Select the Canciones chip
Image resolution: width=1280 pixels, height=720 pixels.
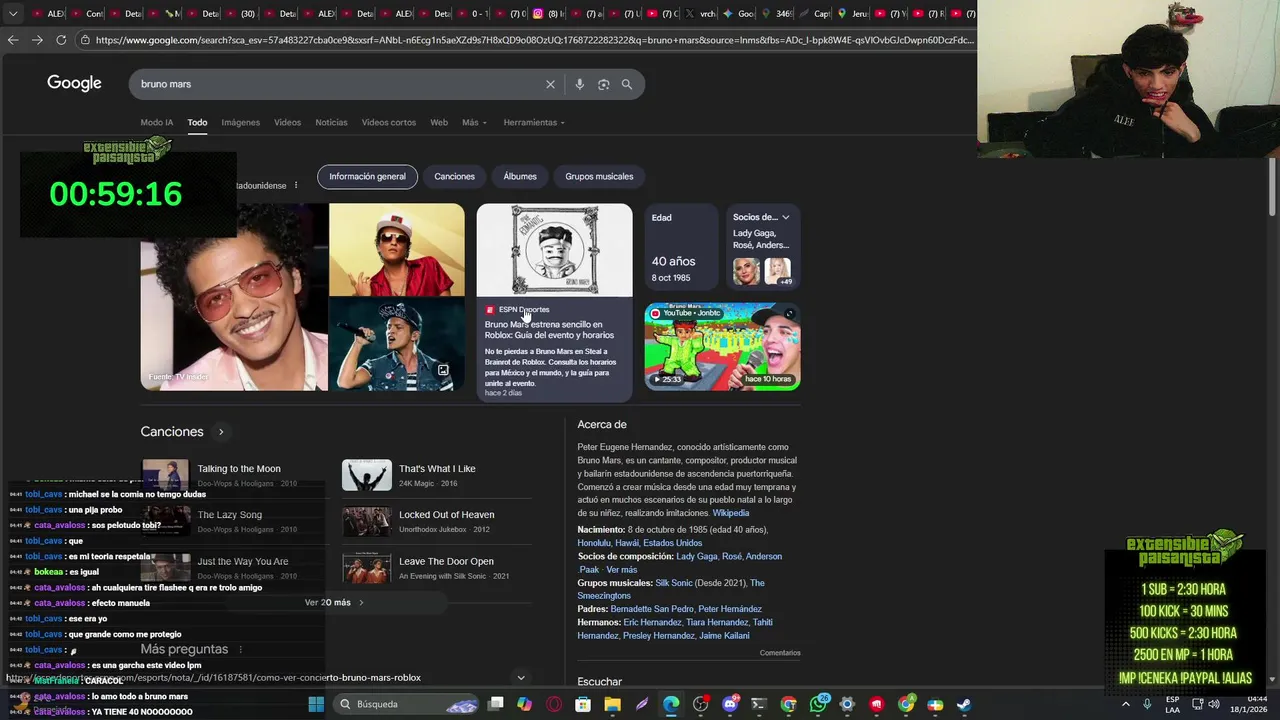pyautogui.click(x=454, y=177)
